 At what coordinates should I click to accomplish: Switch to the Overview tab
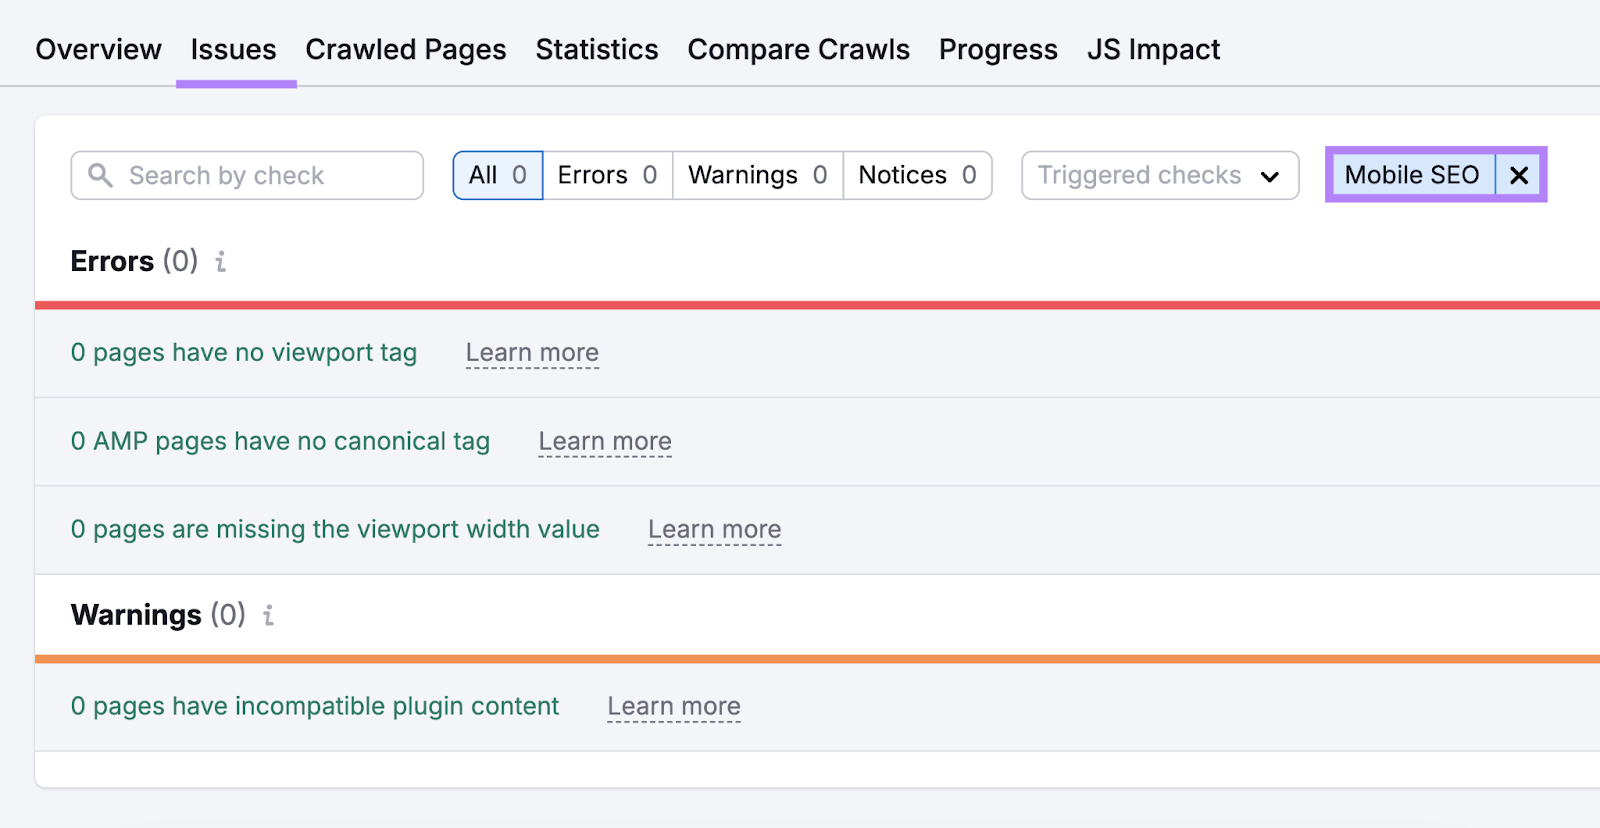tap(98, 49)
